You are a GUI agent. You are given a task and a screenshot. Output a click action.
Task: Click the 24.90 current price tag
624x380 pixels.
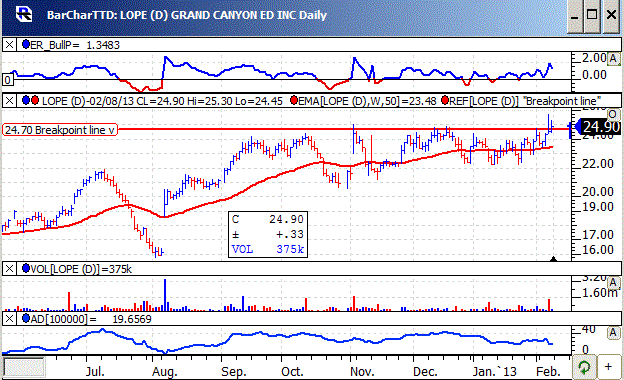point(601,127)
